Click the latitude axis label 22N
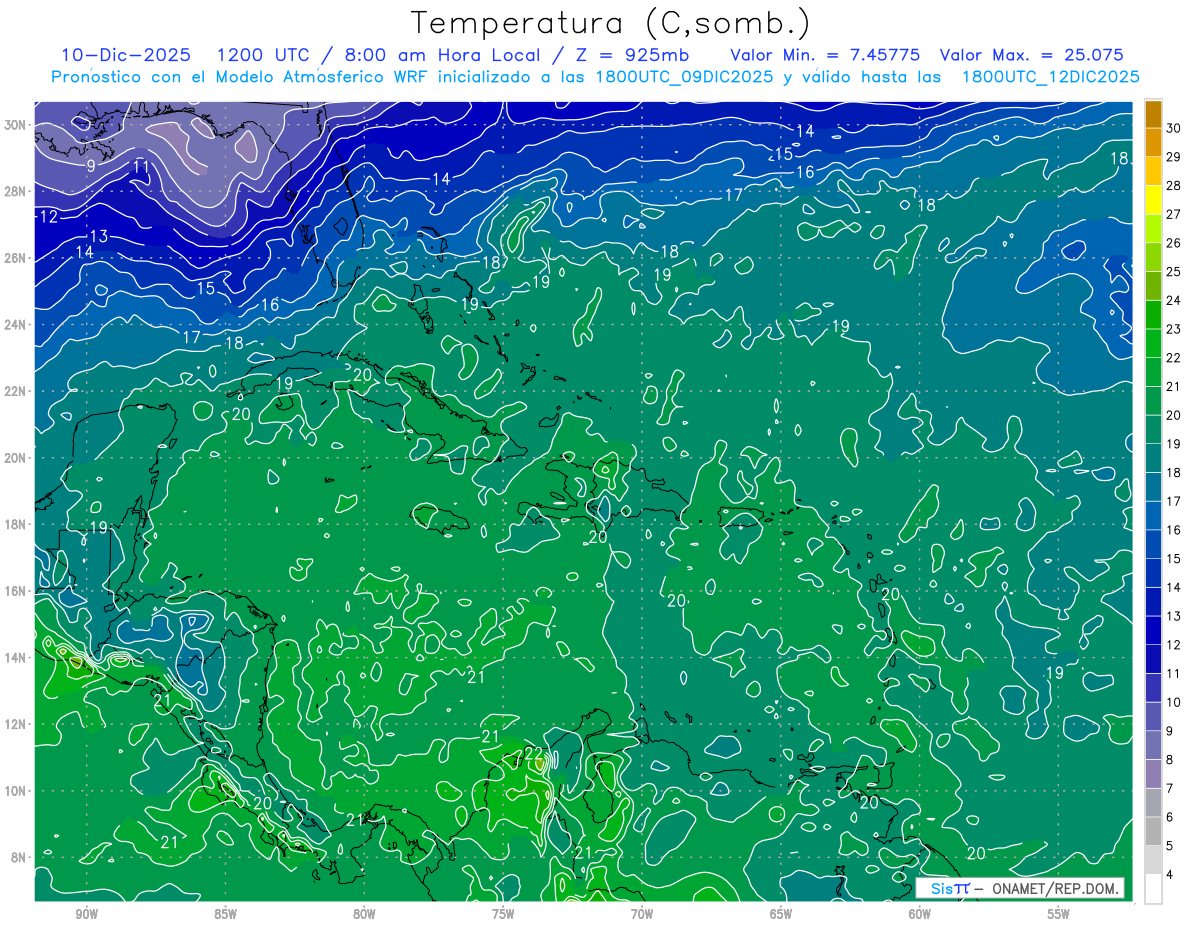Screen dimensions: 1200x927 coord(16,391)
